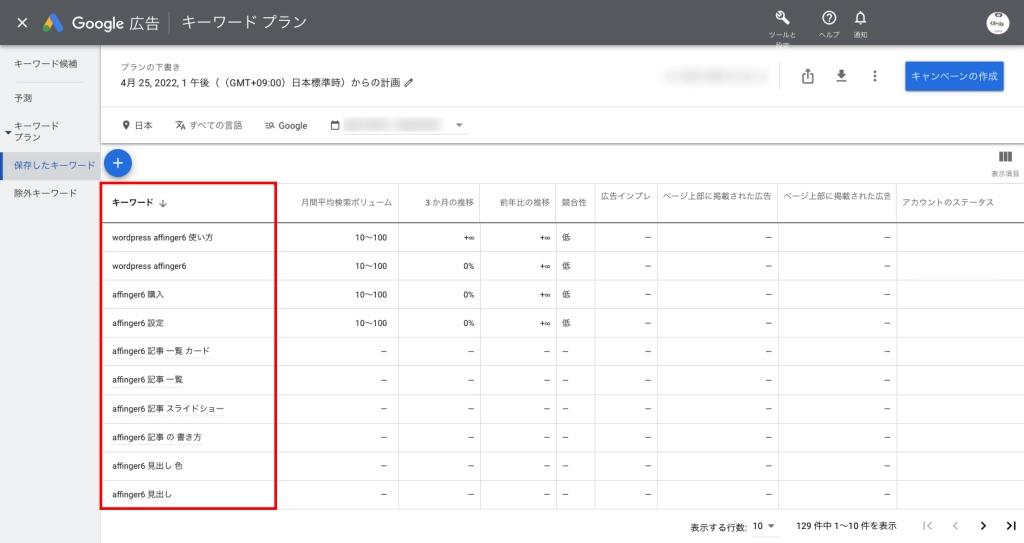Viewport: 1024px width, 543px height.
Task: Close the keyword plan with the X icon
Action: (x=22, y=23)
